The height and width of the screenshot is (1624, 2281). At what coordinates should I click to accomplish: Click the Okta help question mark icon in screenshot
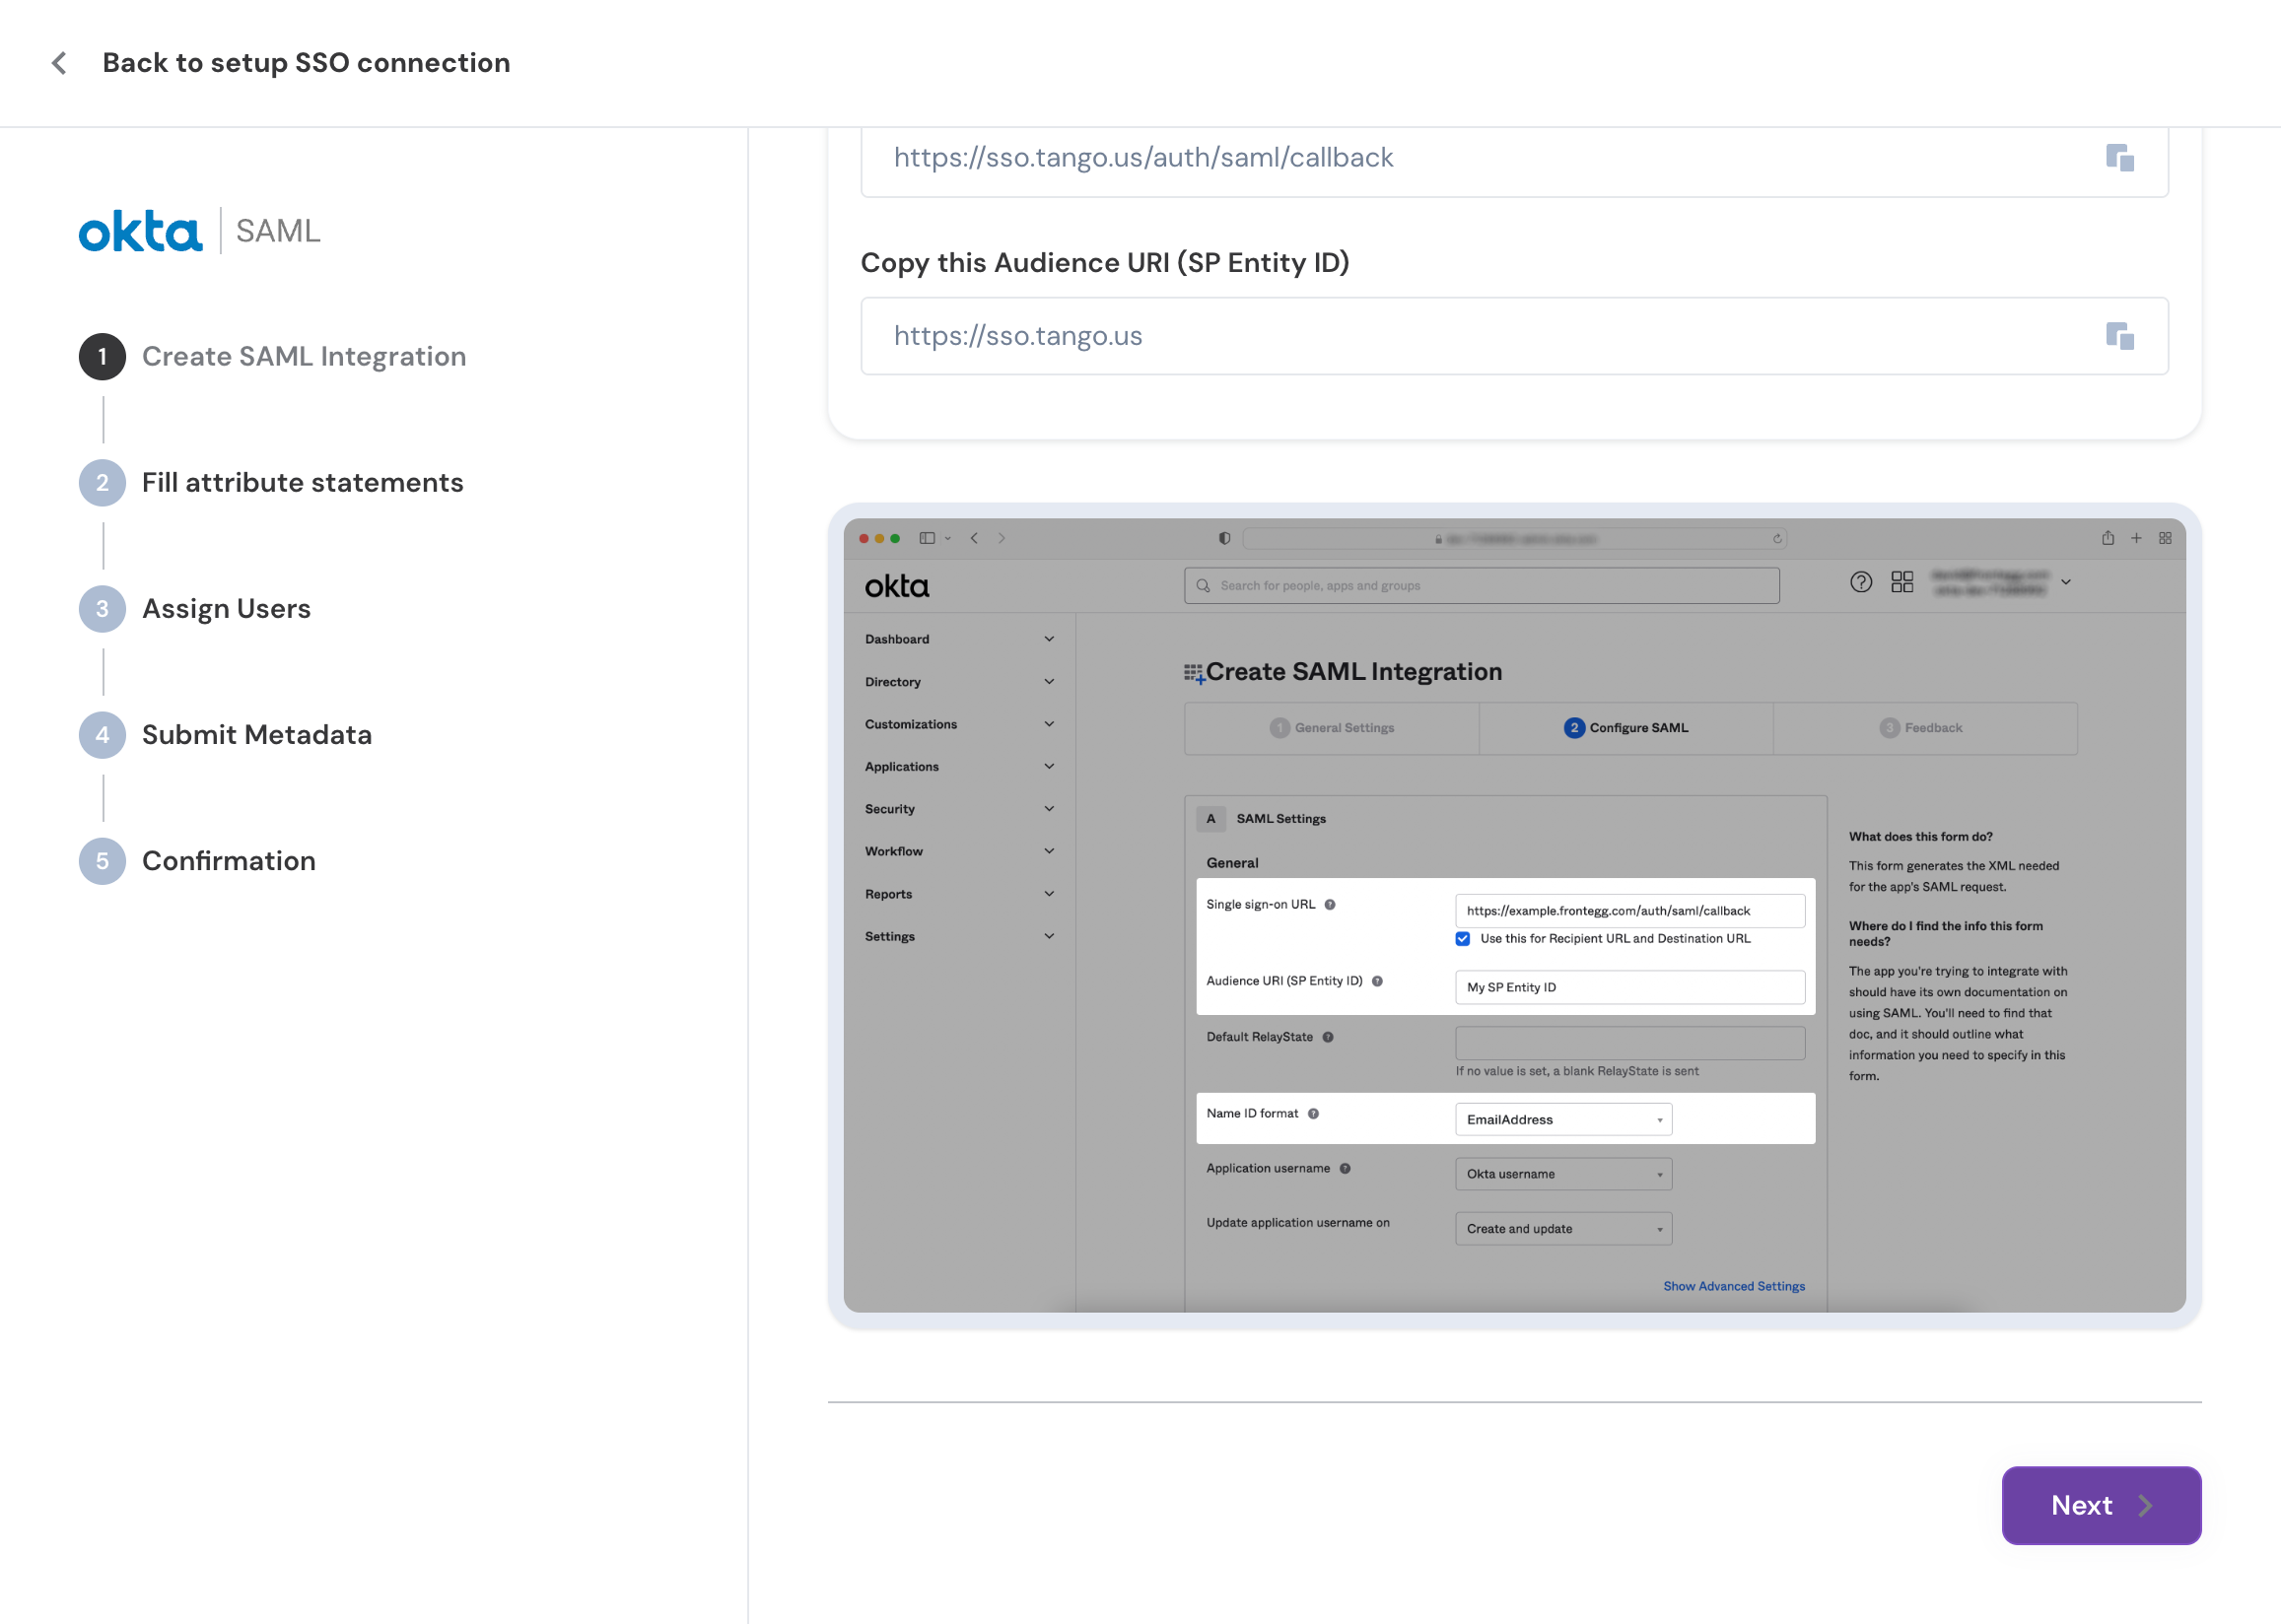1860,582
